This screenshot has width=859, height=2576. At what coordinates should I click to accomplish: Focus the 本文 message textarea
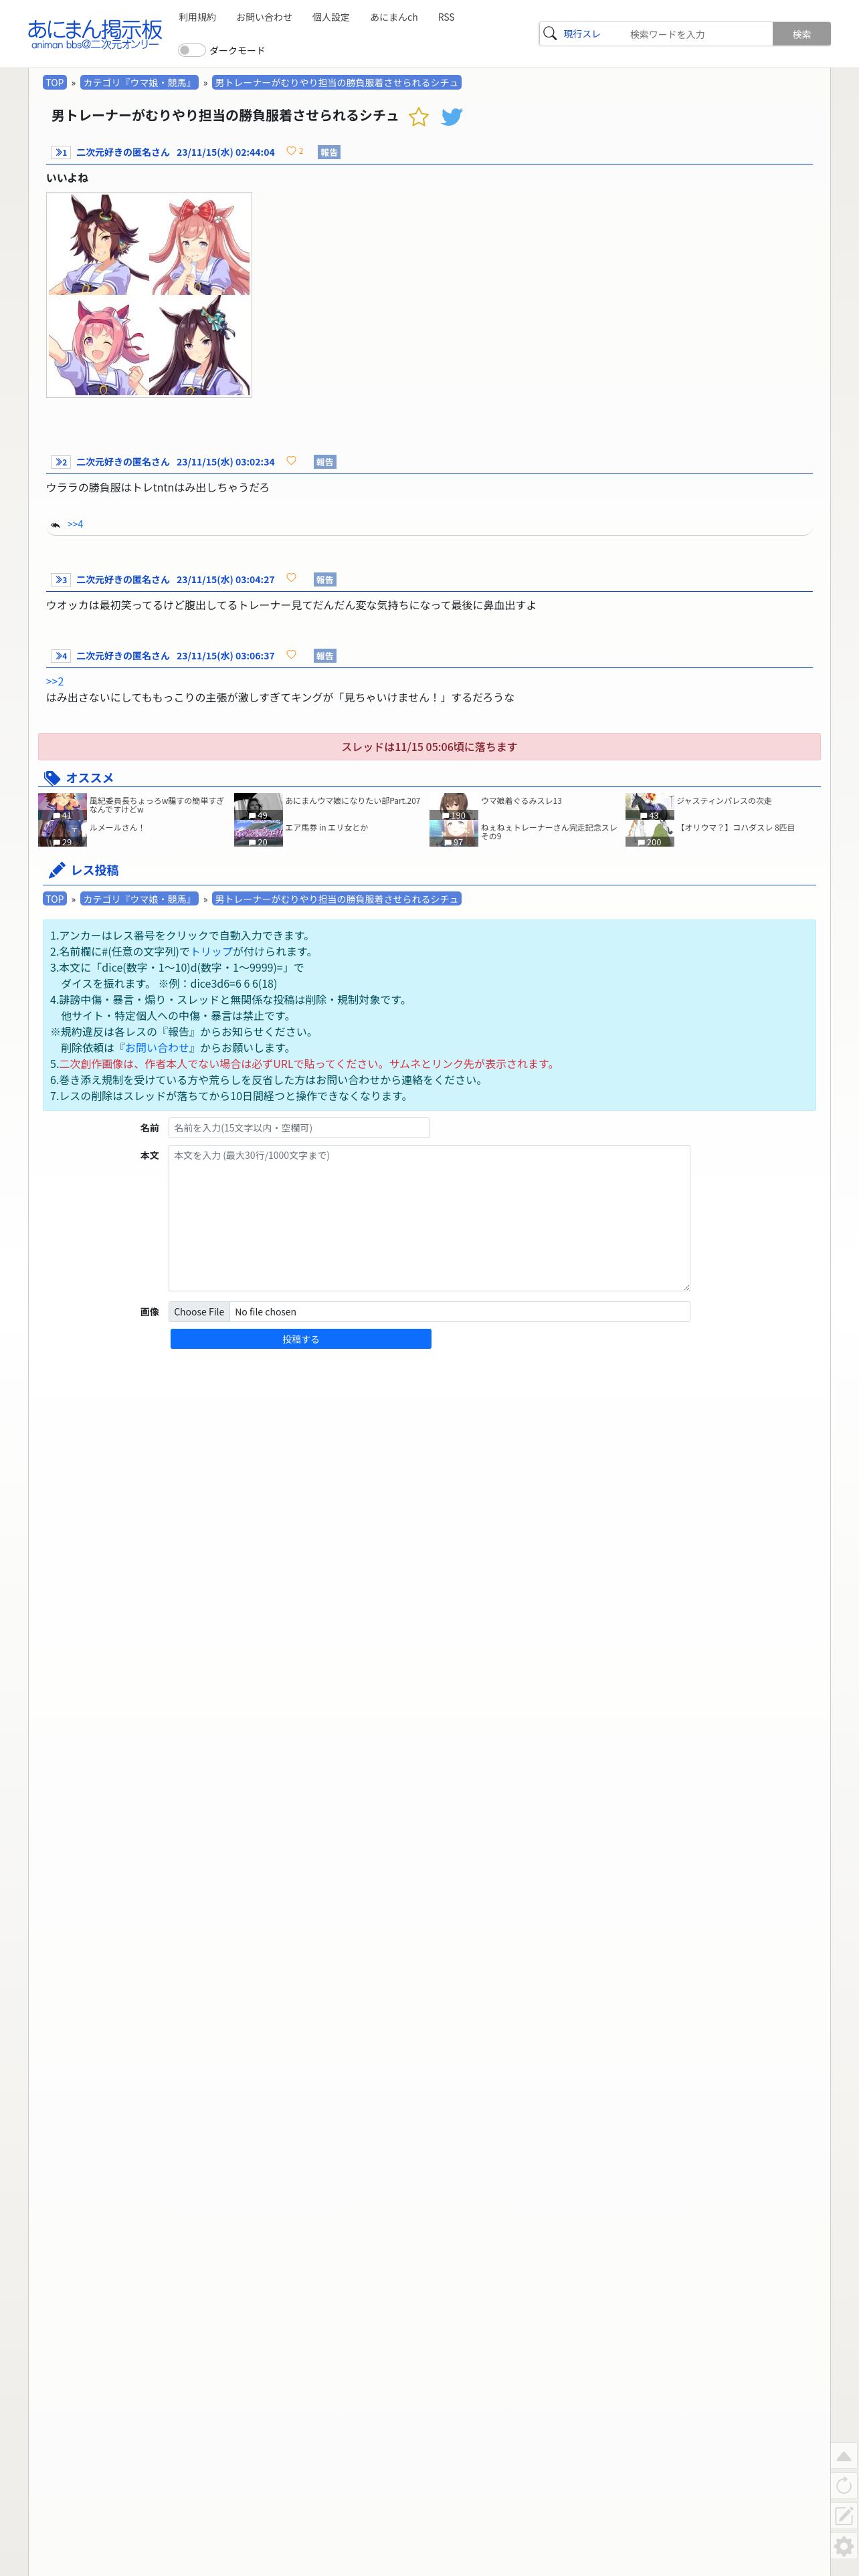tap(429, 1218)
